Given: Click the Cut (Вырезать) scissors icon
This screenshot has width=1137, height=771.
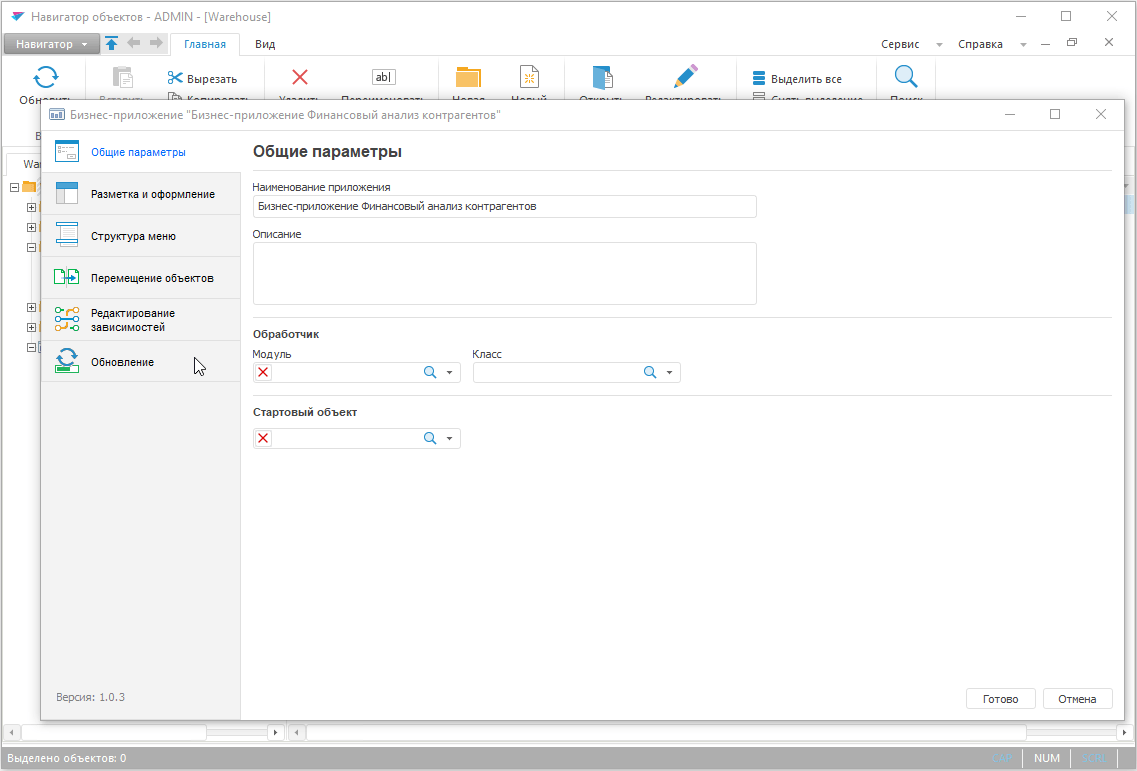Looking at the screenshot, I should (x=175, y=79).
